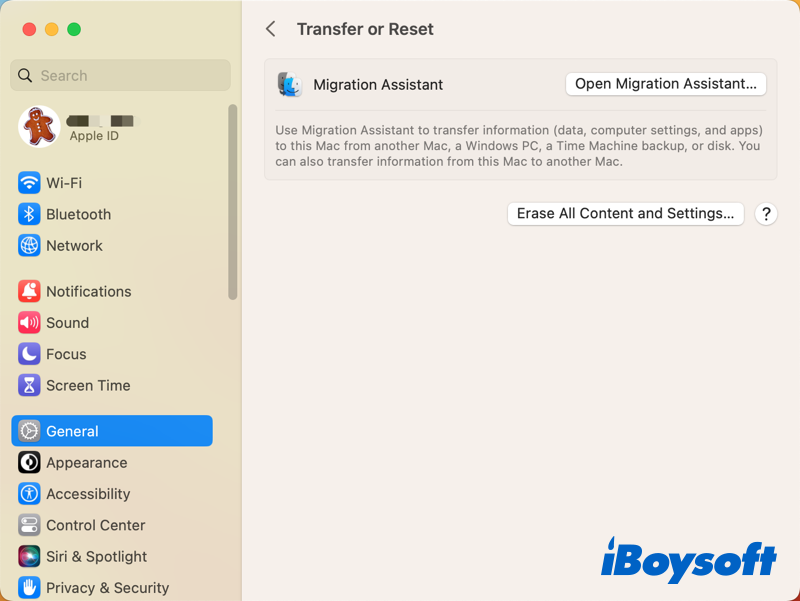Select Sound label in sidebar

click(x=68, y=322)
